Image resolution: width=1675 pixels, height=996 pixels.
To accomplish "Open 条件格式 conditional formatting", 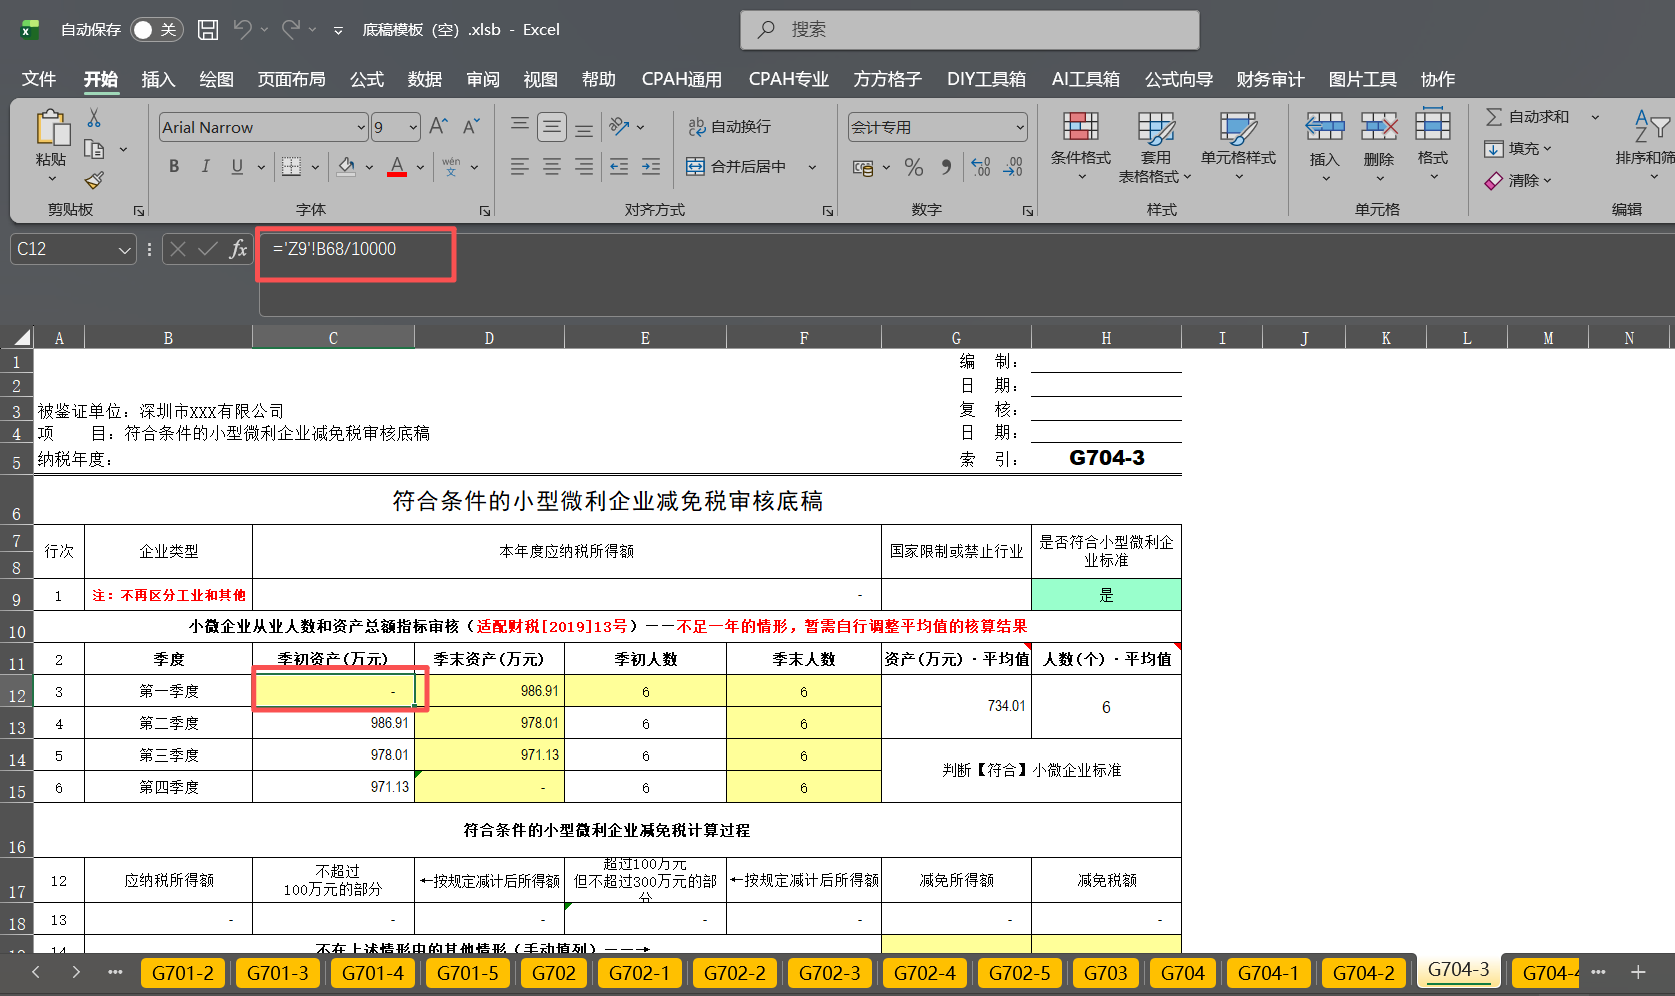I will pyautogui.click(x=1081, y=146).
